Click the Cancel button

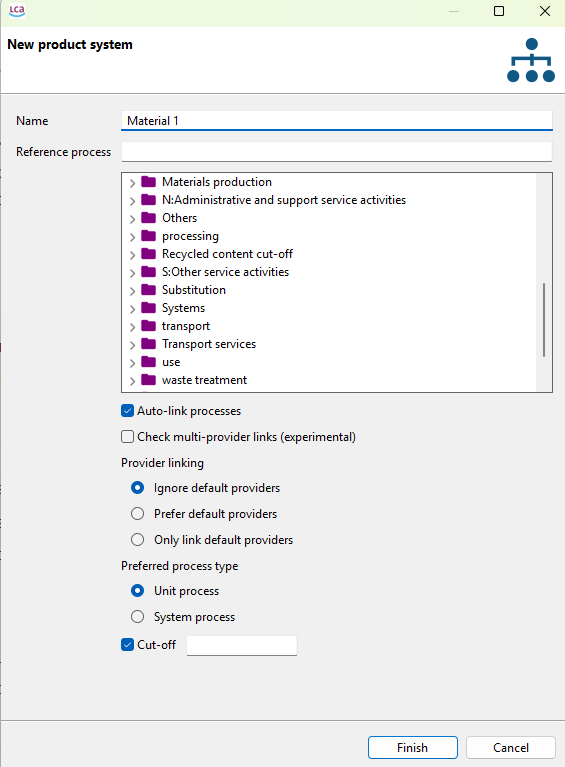click(x=511, y=747)
